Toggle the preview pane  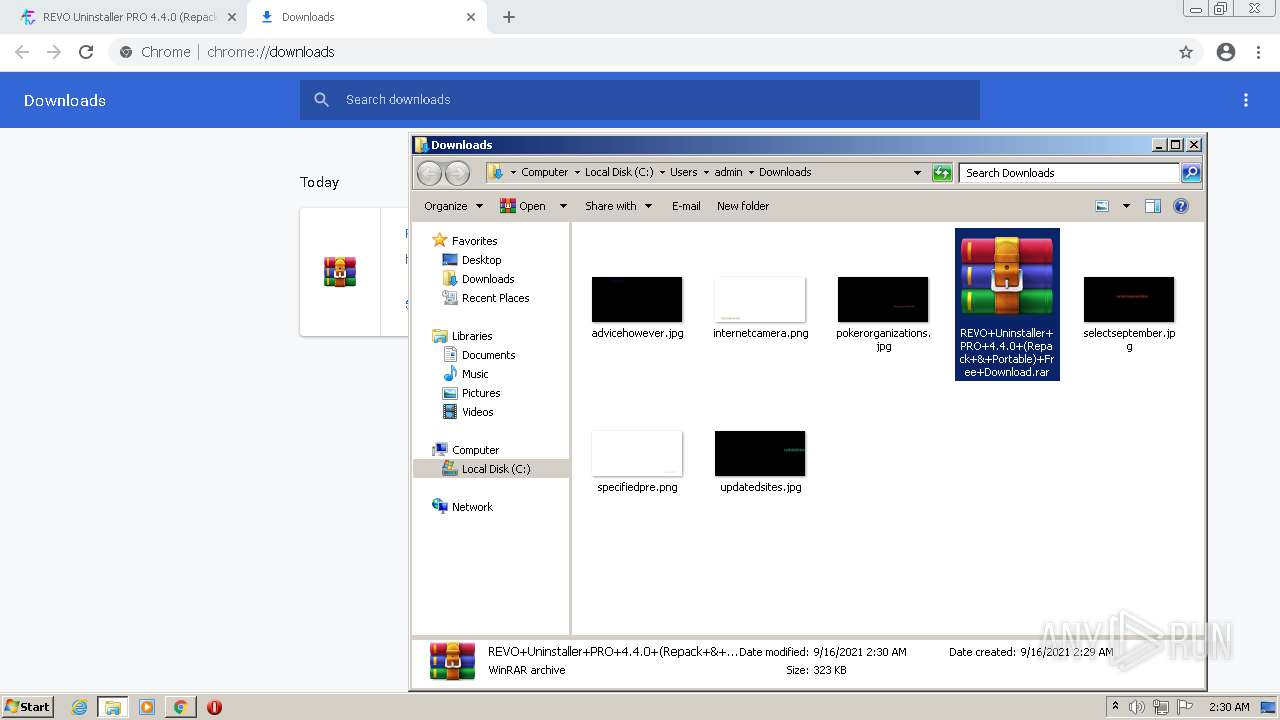[1153, 206]
